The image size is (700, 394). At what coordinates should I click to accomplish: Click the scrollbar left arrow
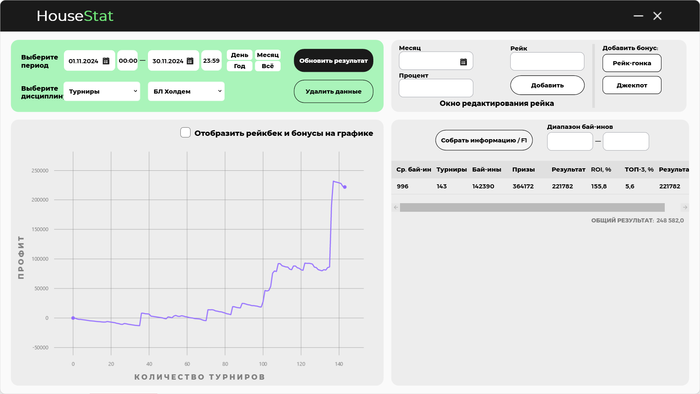point(396,207)
